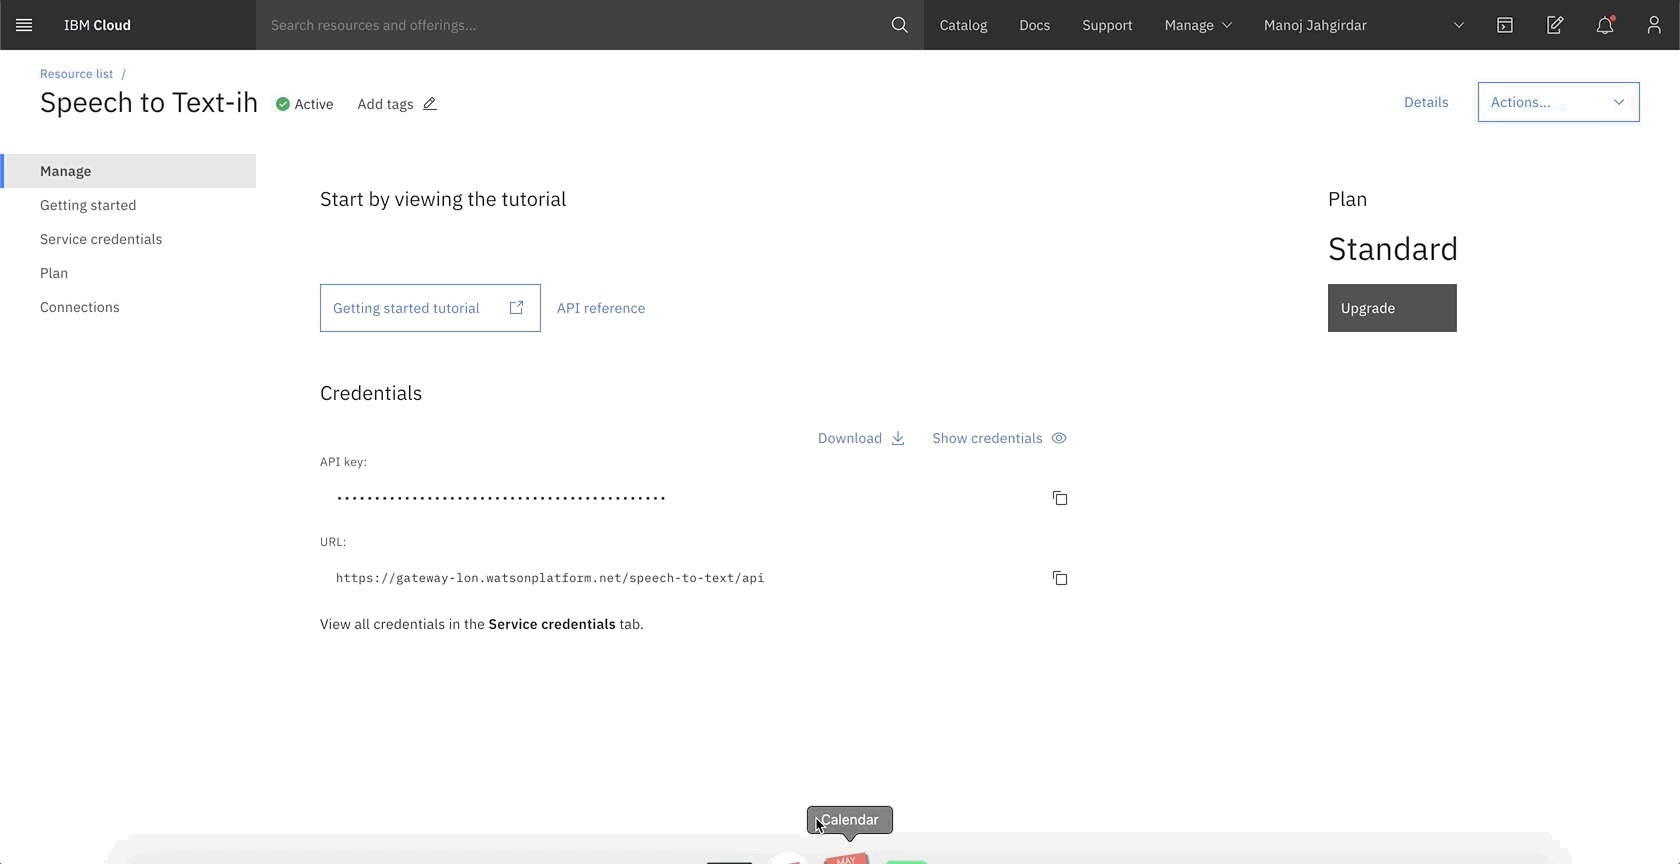1680x864 pixels.
Task: Select the gateway-lon URL text
Action: [x=550, y=578]
